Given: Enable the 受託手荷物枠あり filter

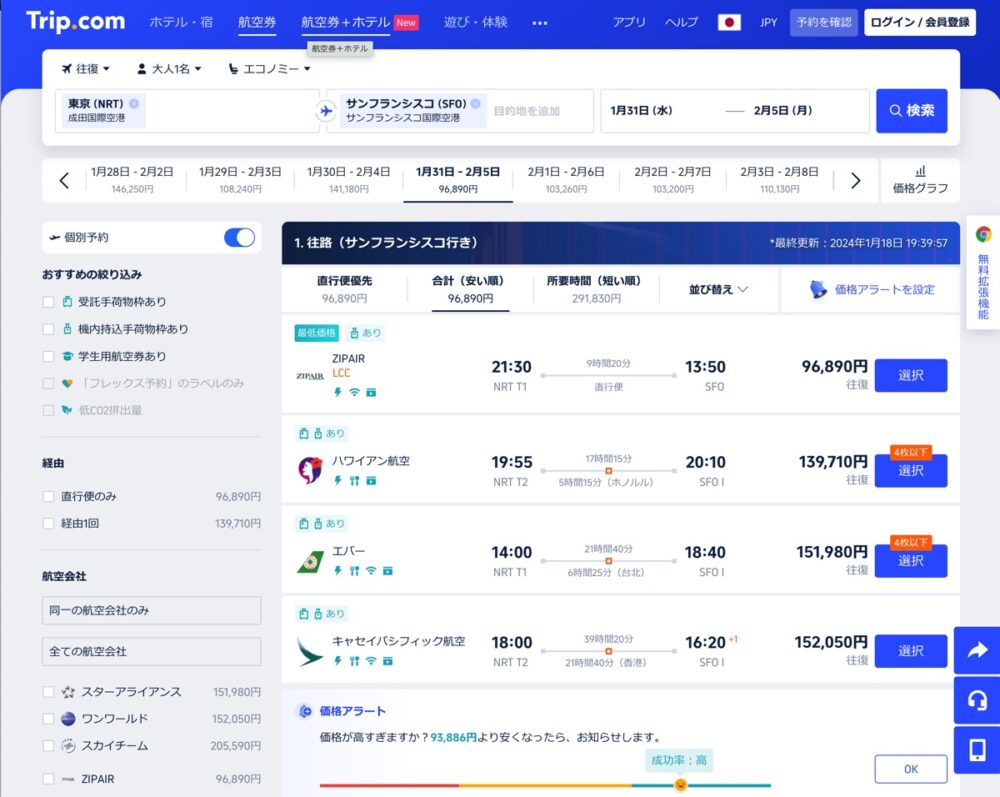Looking at the screenshot, I should point(49,302).
